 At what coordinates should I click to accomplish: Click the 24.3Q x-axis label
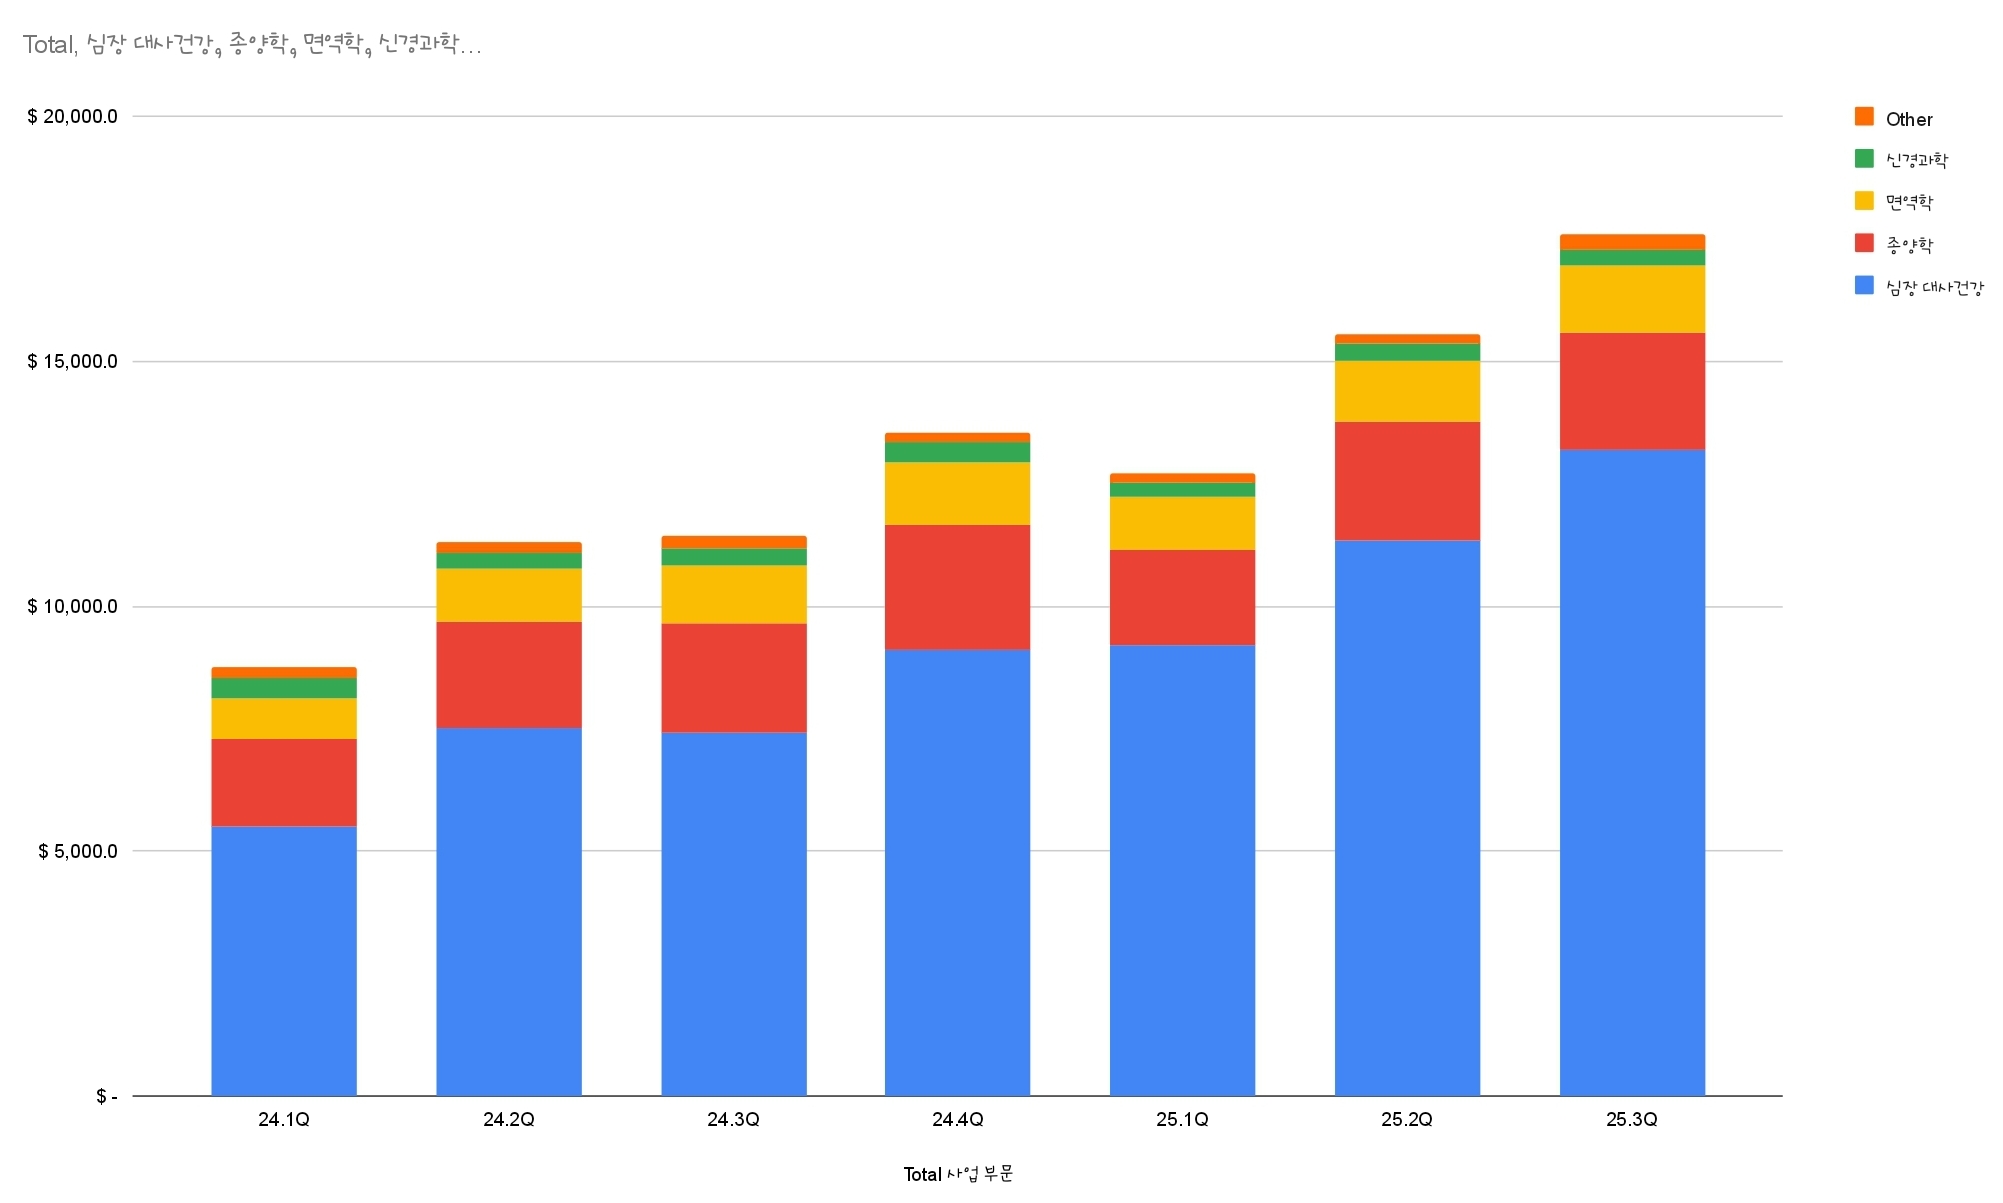point(733,1119)
